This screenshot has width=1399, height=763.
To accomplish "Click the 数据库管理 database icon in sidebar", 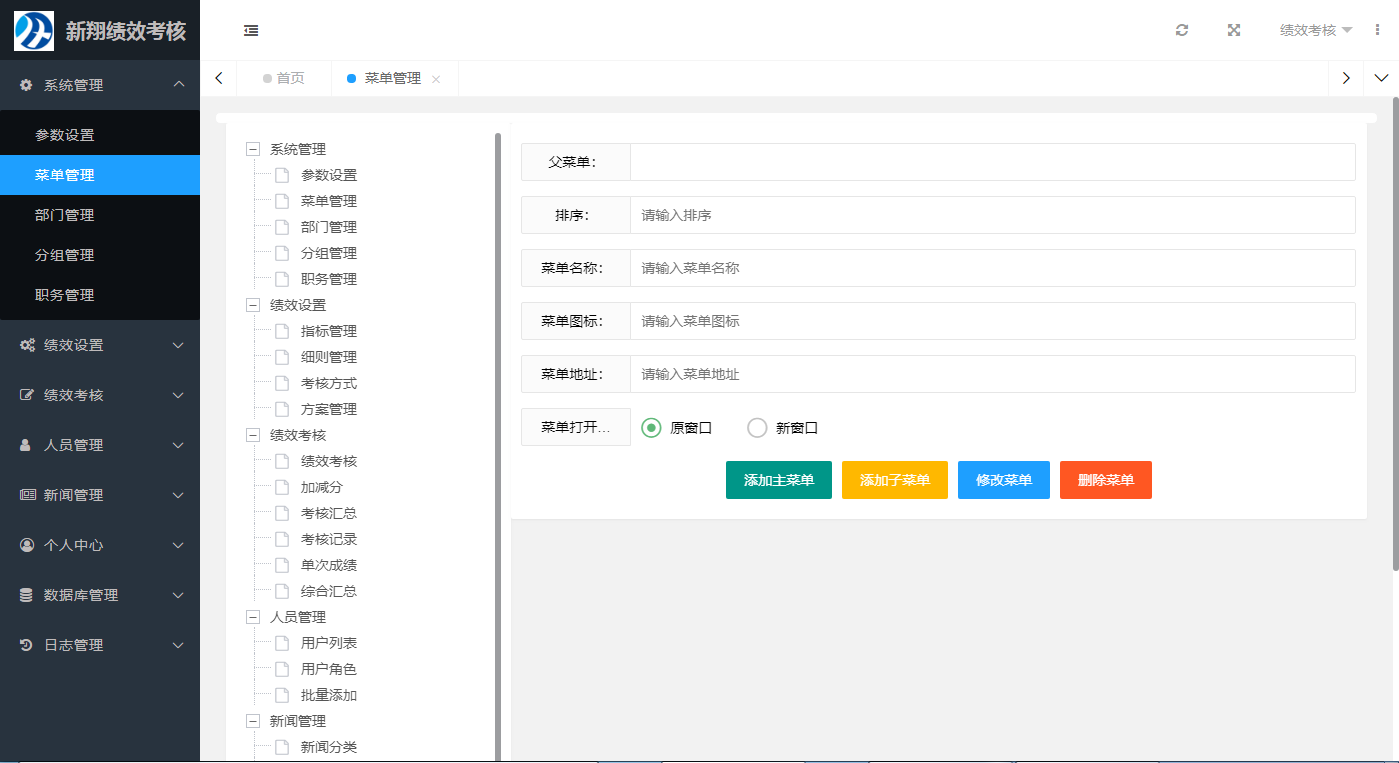I will (x=24, y=595).
